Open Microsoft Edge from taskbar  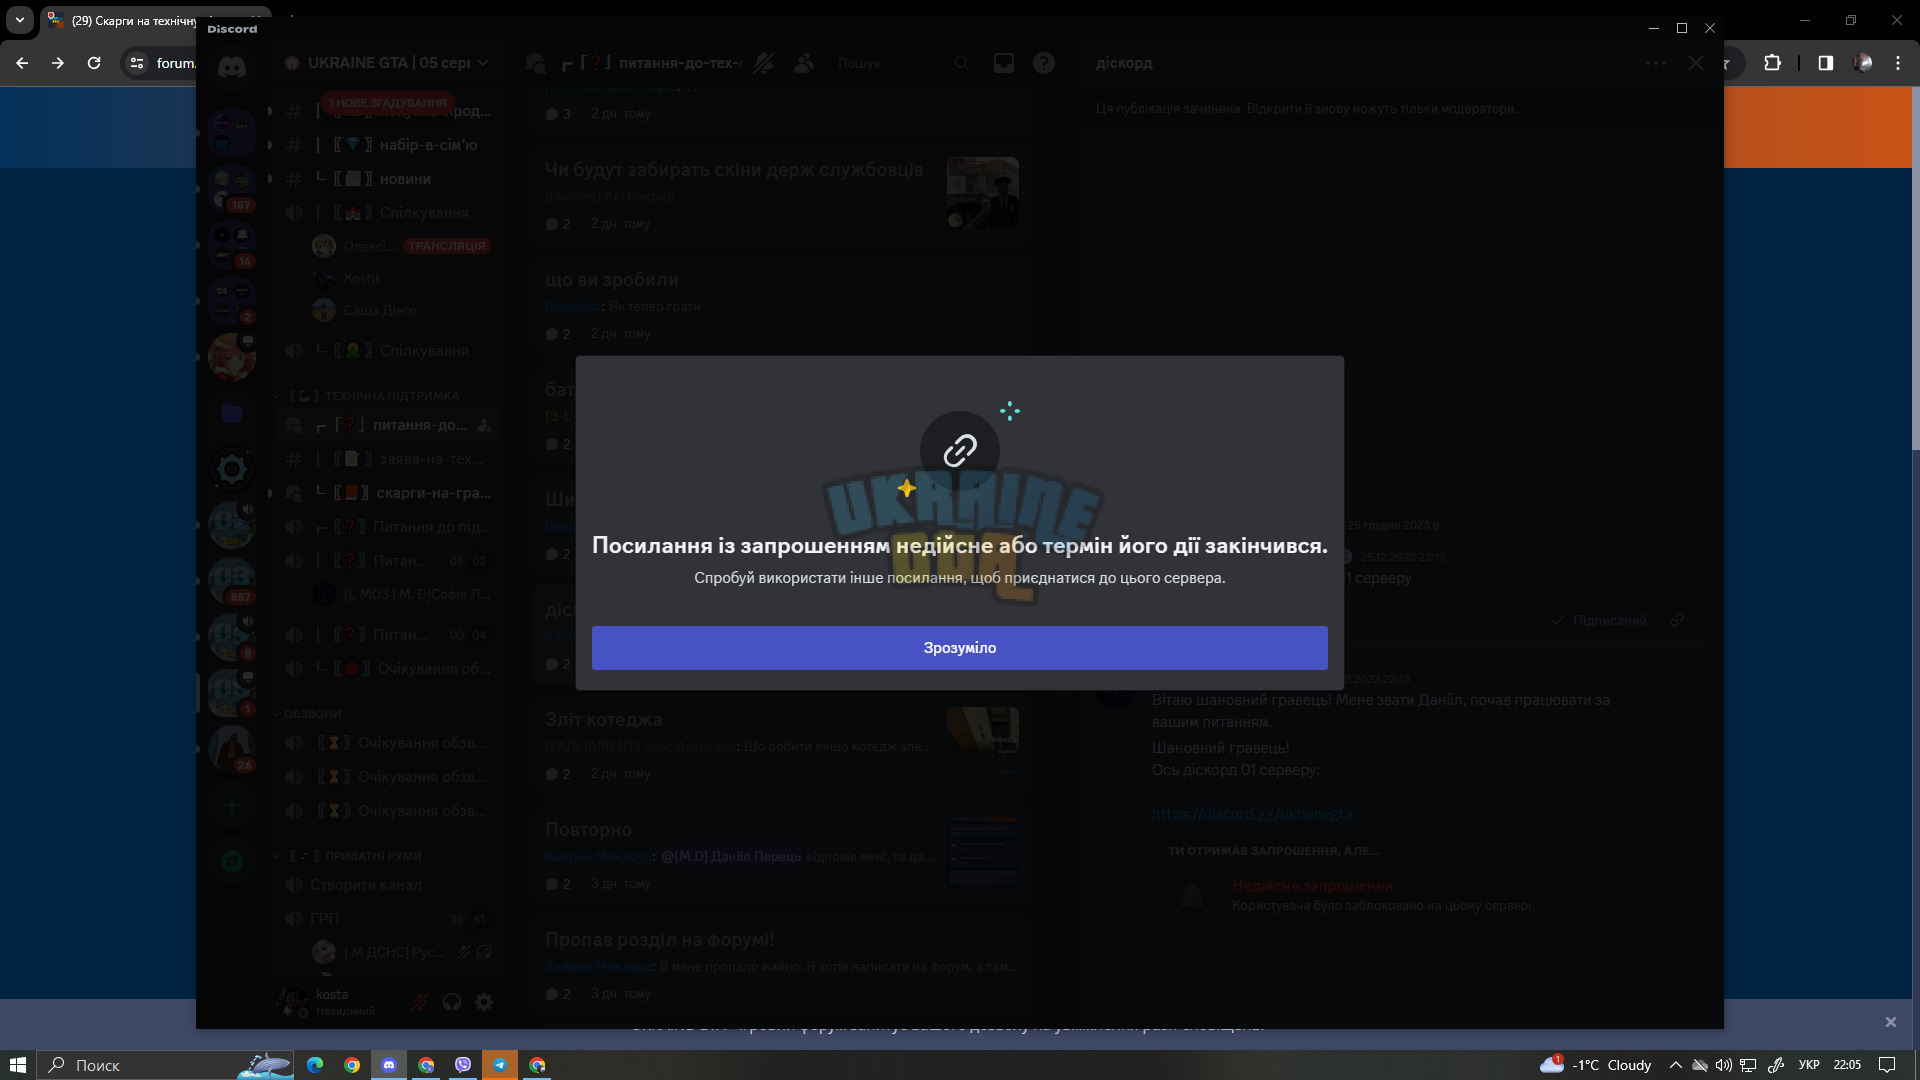click(x=315, y=1065)
